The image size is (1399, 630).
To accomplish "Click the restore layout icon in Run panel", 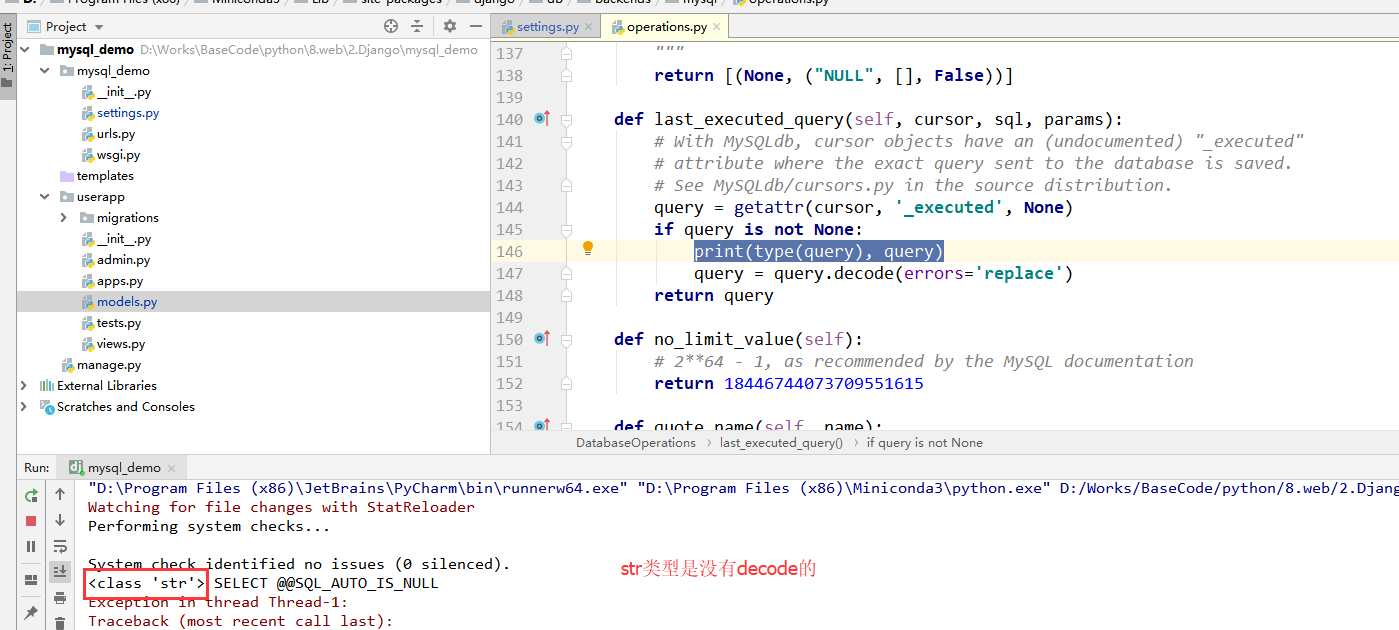I will pos(31,579).
